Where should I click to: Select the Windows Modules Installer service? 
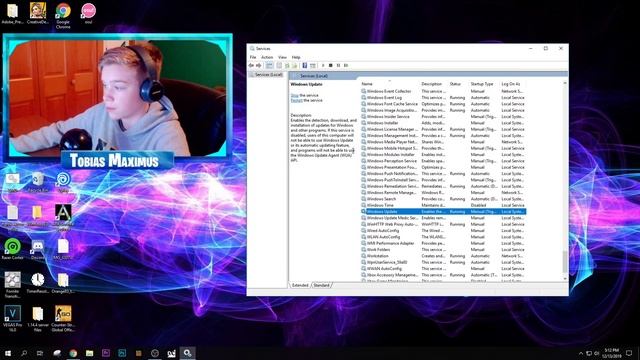(443, 155)
